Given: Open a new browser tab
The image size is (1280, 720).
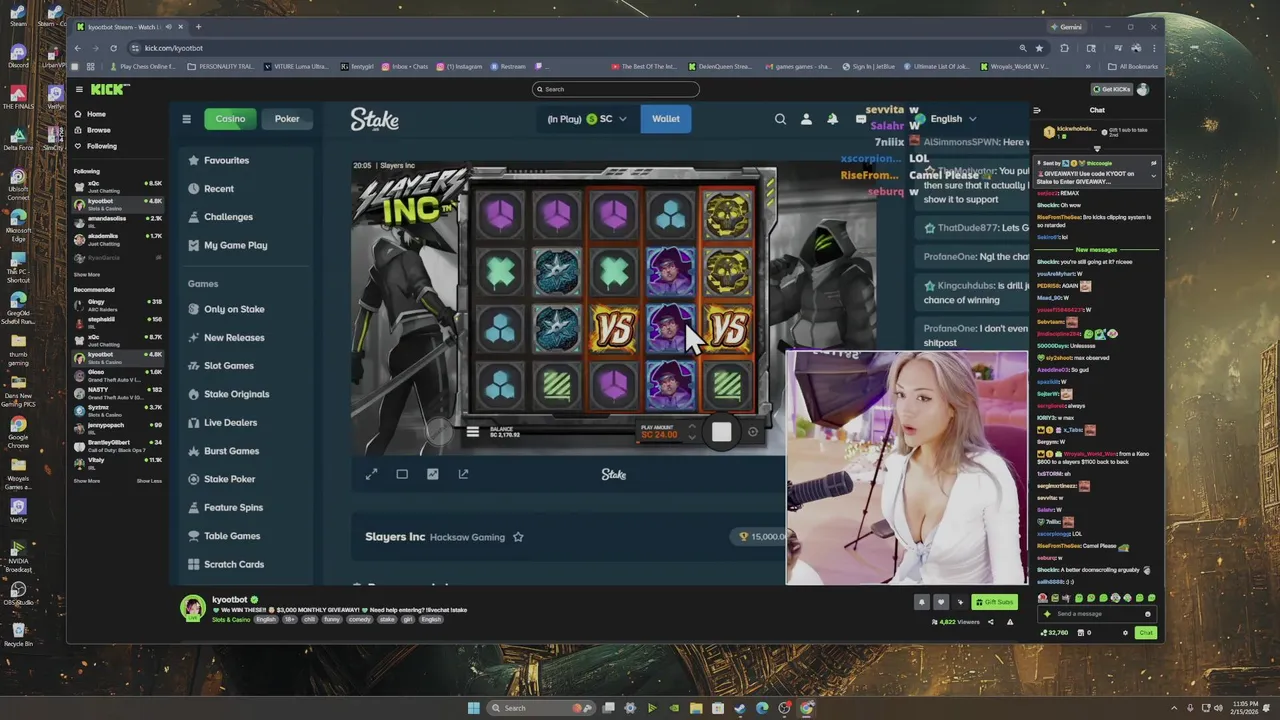Looking at the screenshot, I should point(198,27).
